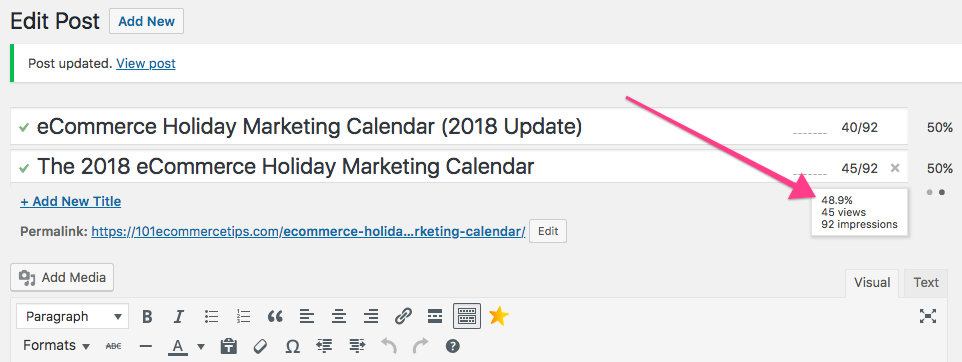Screen dimensions: 962x362
Task: Insert or edit link icon
Action: click(x=402, y=317)
